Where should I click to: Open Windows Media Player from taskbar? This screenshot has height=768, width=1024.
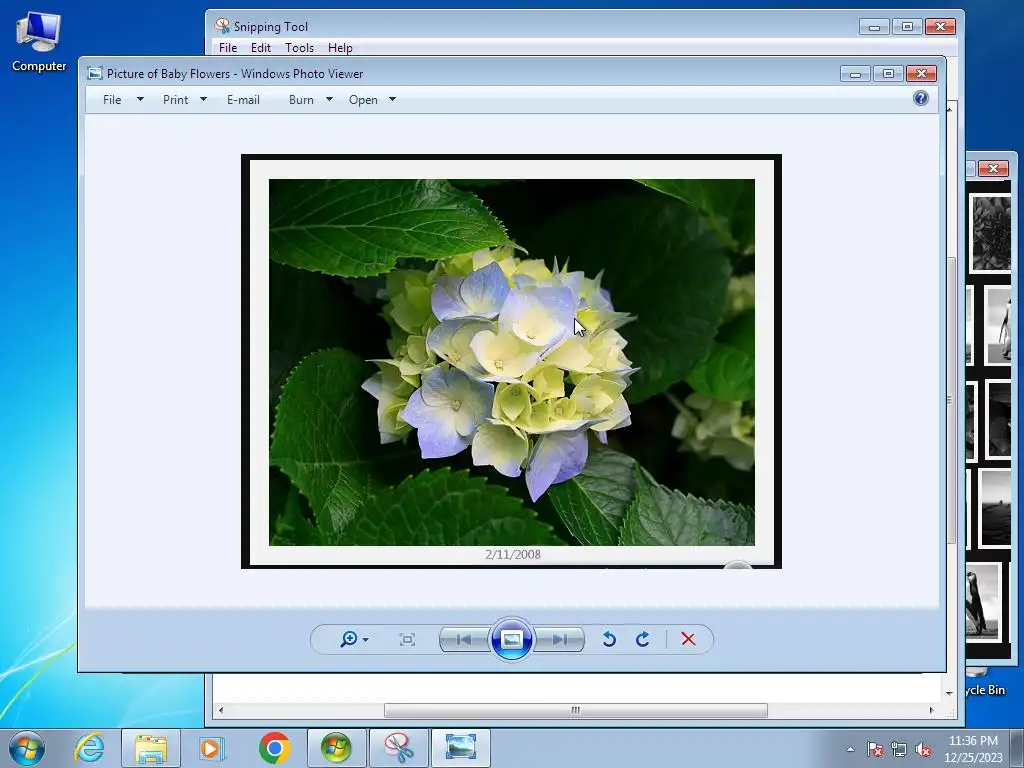point(212,748)
